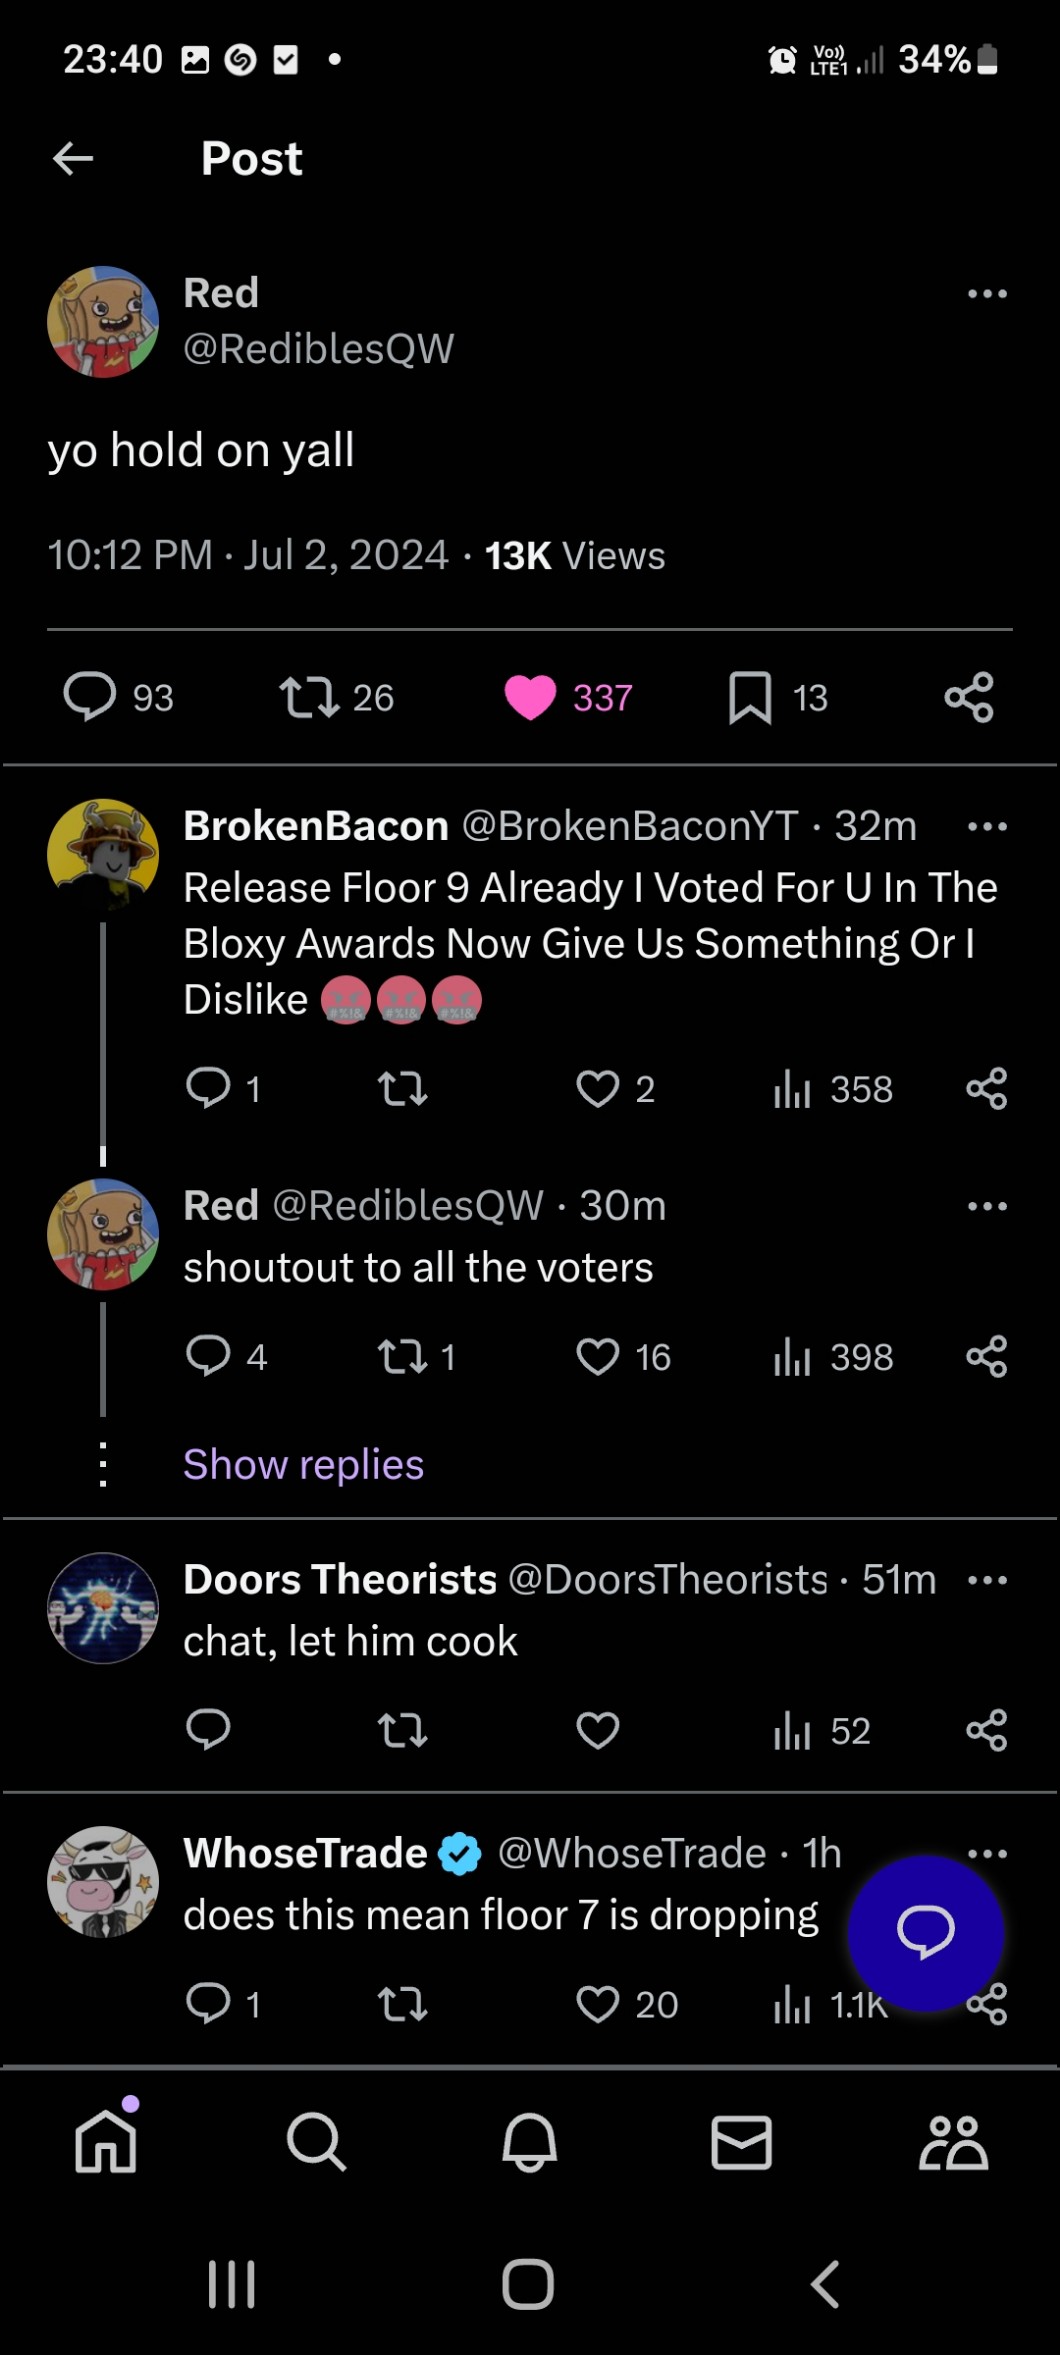The height and width of the screenshot is (2355, 1060).
Task: Like BrokenBacon's Floor 9 reply
Action: (x=598, y=1089)
